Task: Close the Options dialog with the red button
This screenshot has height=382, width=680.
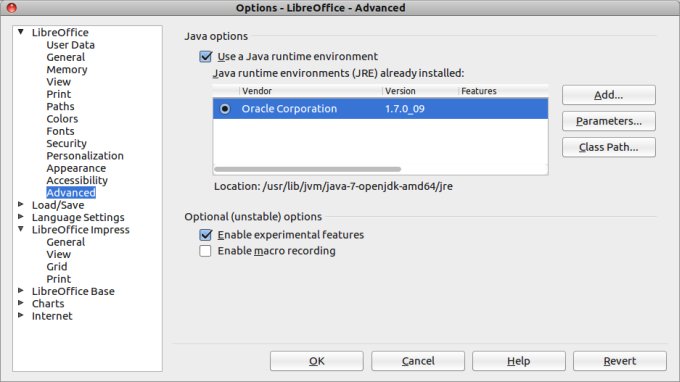Action: (x=12, y=8)
